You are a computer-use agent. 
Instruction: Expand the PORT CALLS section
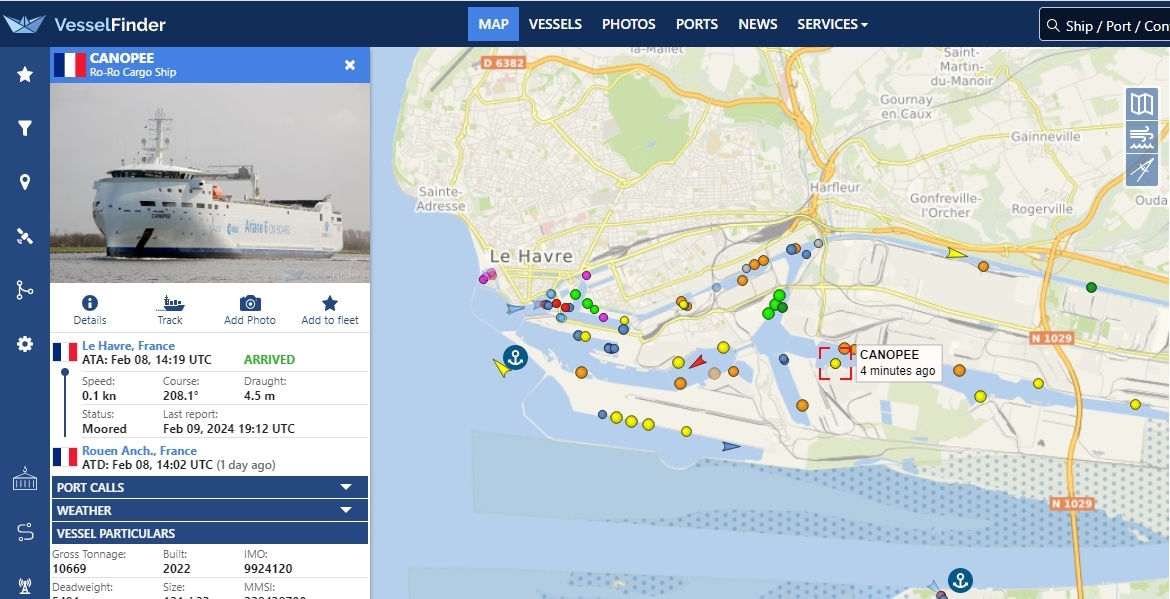click(210, 487)
